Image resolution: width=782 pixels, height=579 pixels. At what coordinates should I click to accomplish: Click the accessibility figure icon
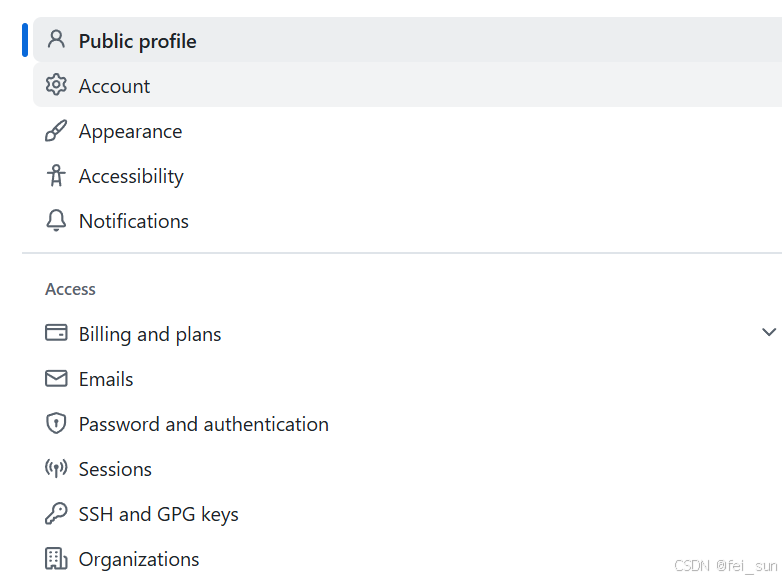pyautogui.click(x=56, y=176)
